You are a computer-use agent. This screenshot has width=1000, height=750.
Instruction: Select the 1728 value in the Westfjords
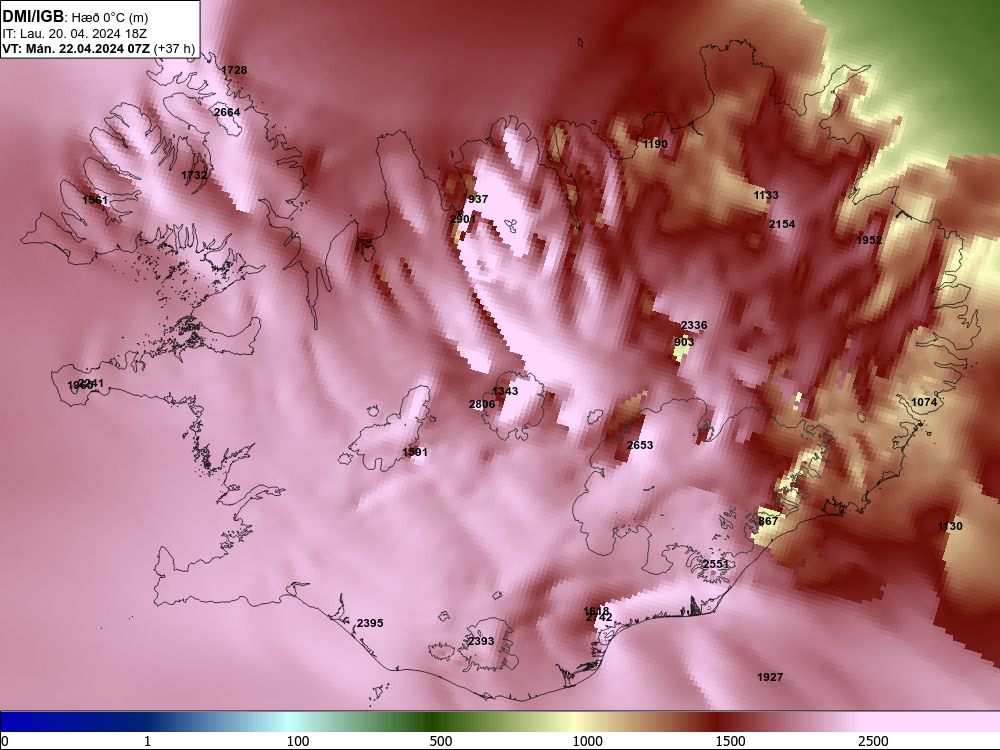tap(234, 70)
